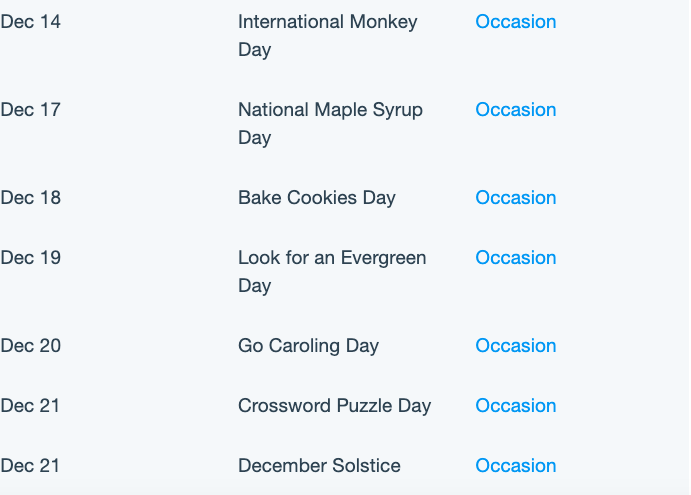Screen dimensions: 691x495
Task: Open the Occasion link for Go Caroling Day
Action: pyautogui.click(x=516, y=346)
